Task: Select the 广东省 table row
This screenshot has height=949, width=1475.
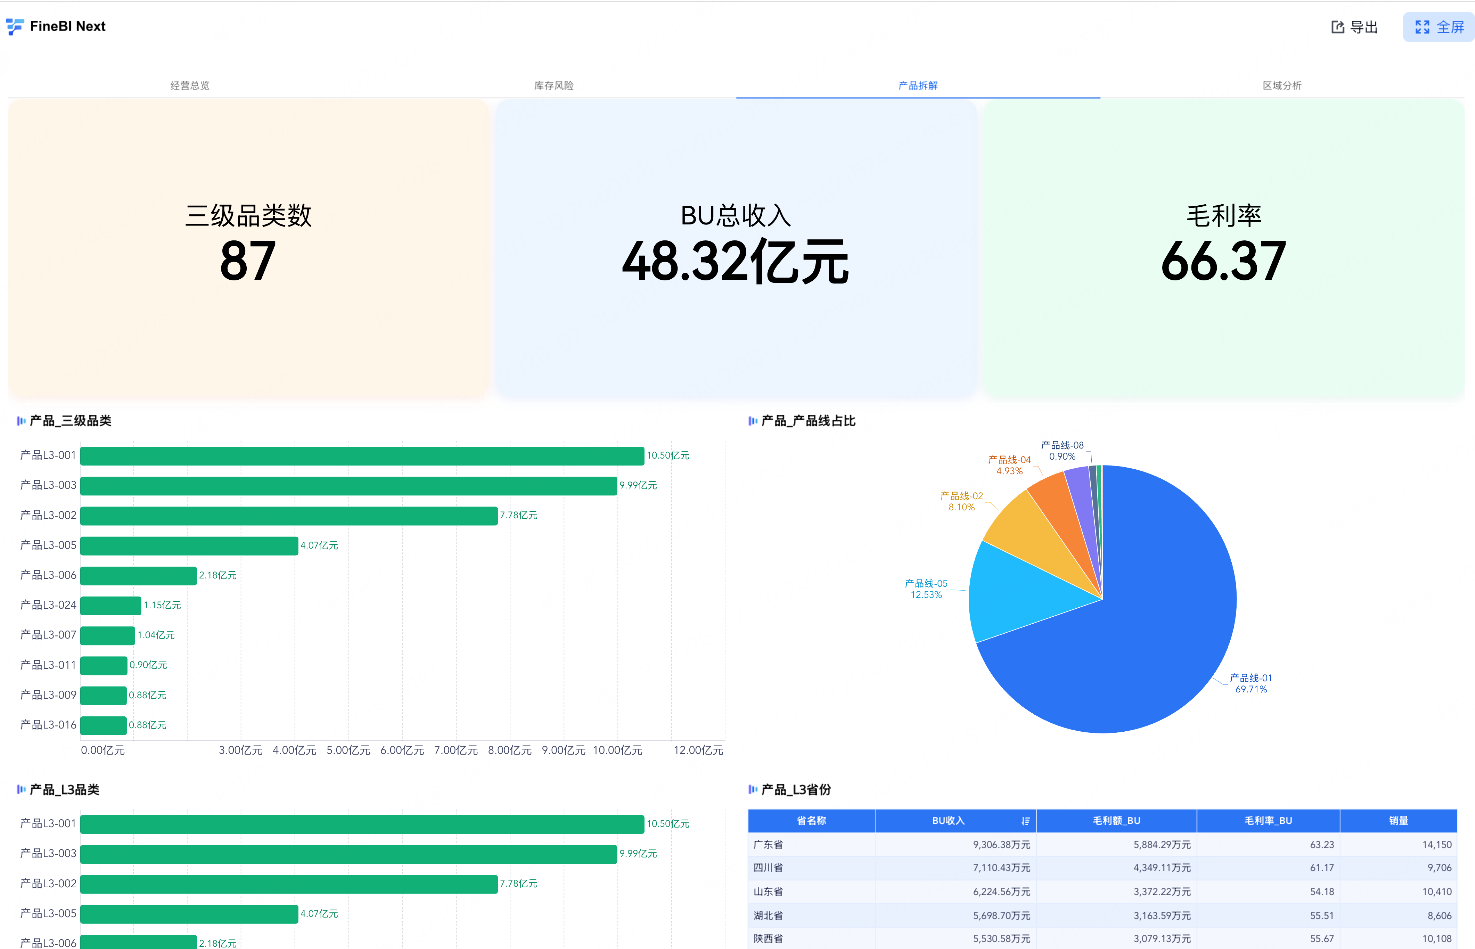Action: tap(1102, 845)
